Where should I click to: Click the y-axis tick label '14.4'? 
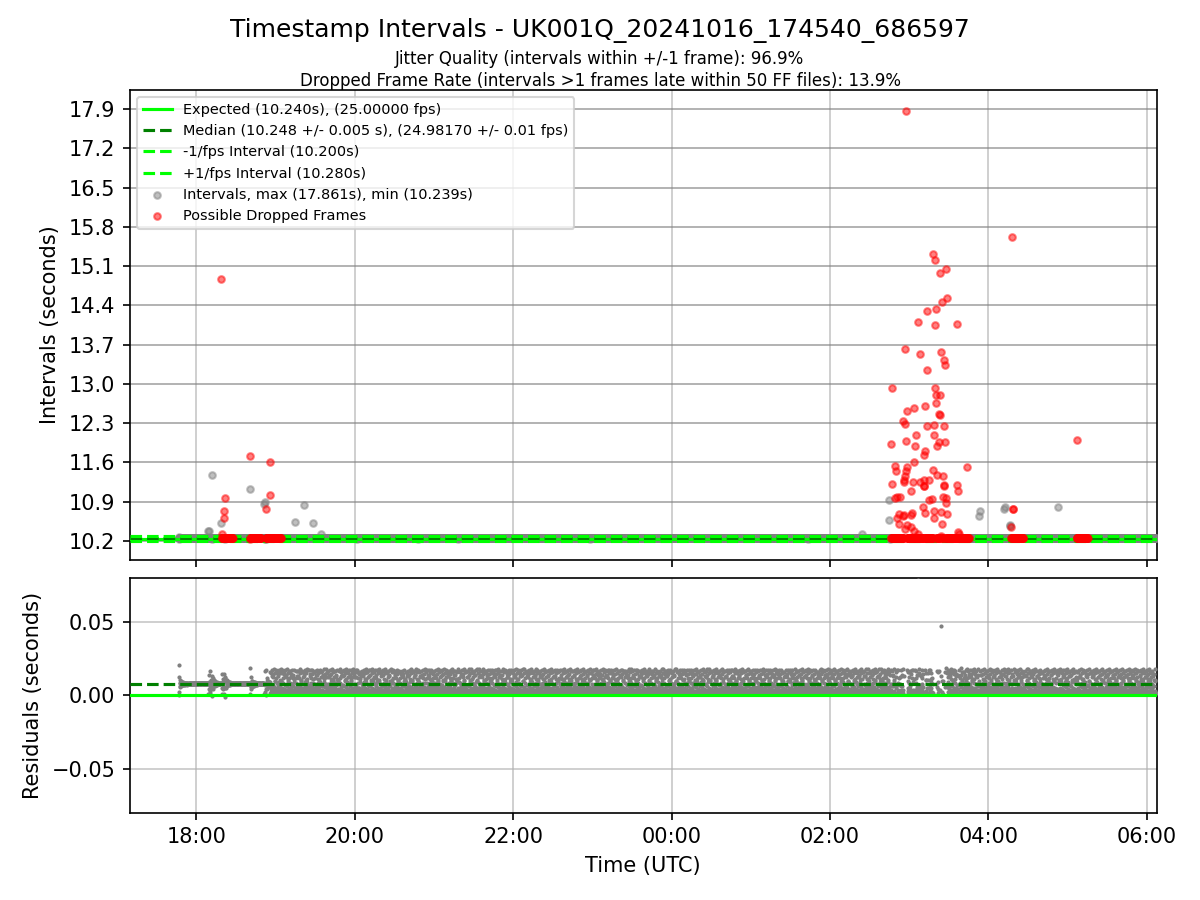[x=93, y=305]
